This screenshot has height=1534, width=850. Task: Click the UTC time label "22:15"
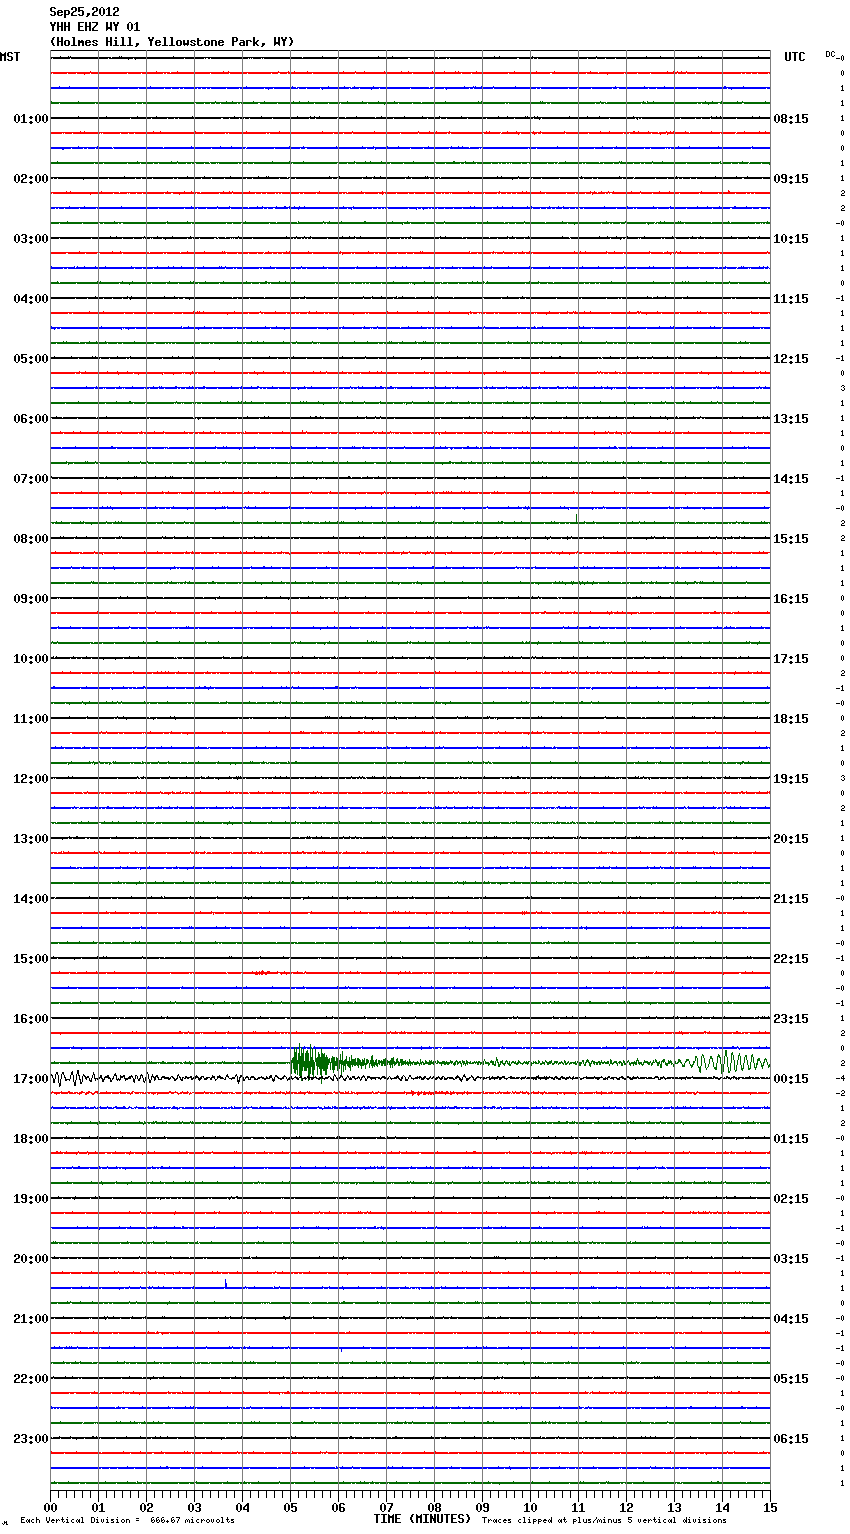pos(791,959)
